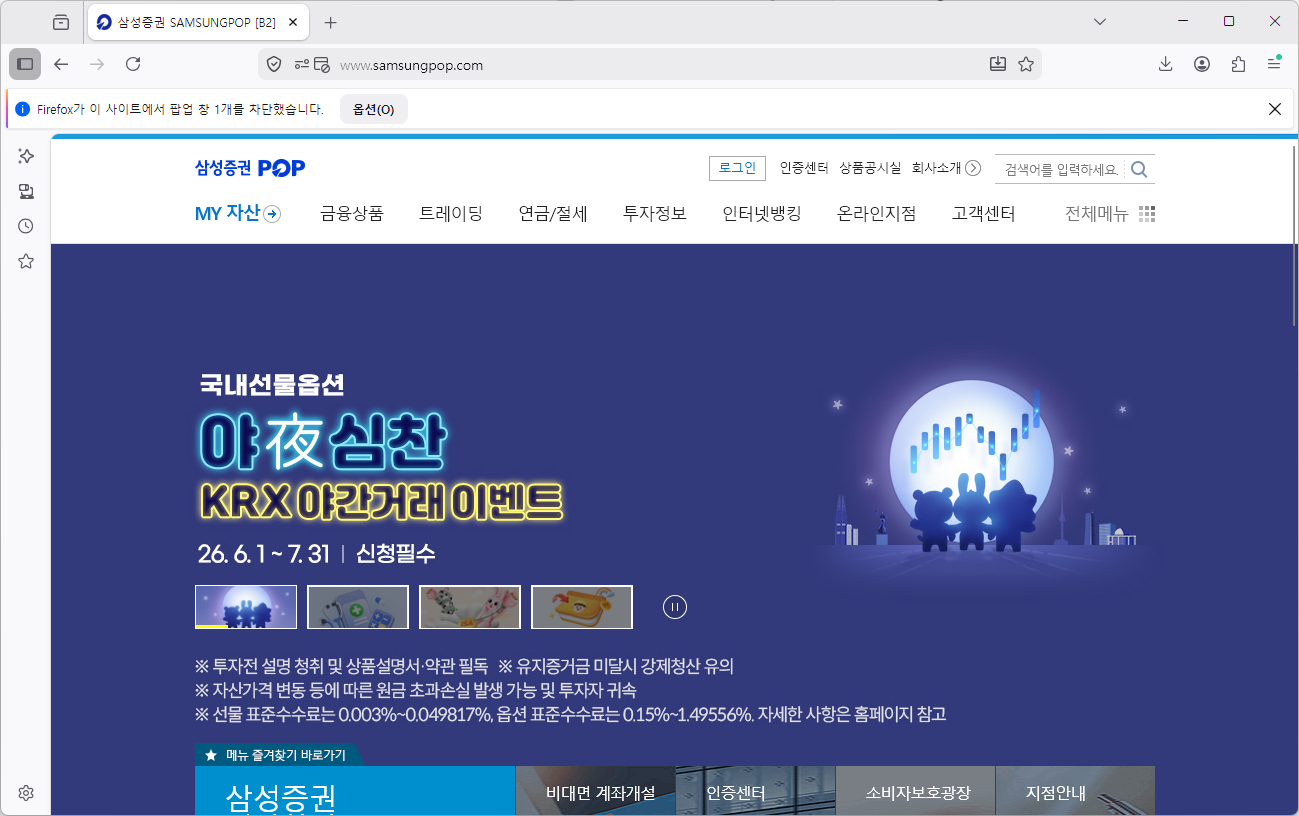
Task: Open the Firefox application menu
Action: point(1274,64)
